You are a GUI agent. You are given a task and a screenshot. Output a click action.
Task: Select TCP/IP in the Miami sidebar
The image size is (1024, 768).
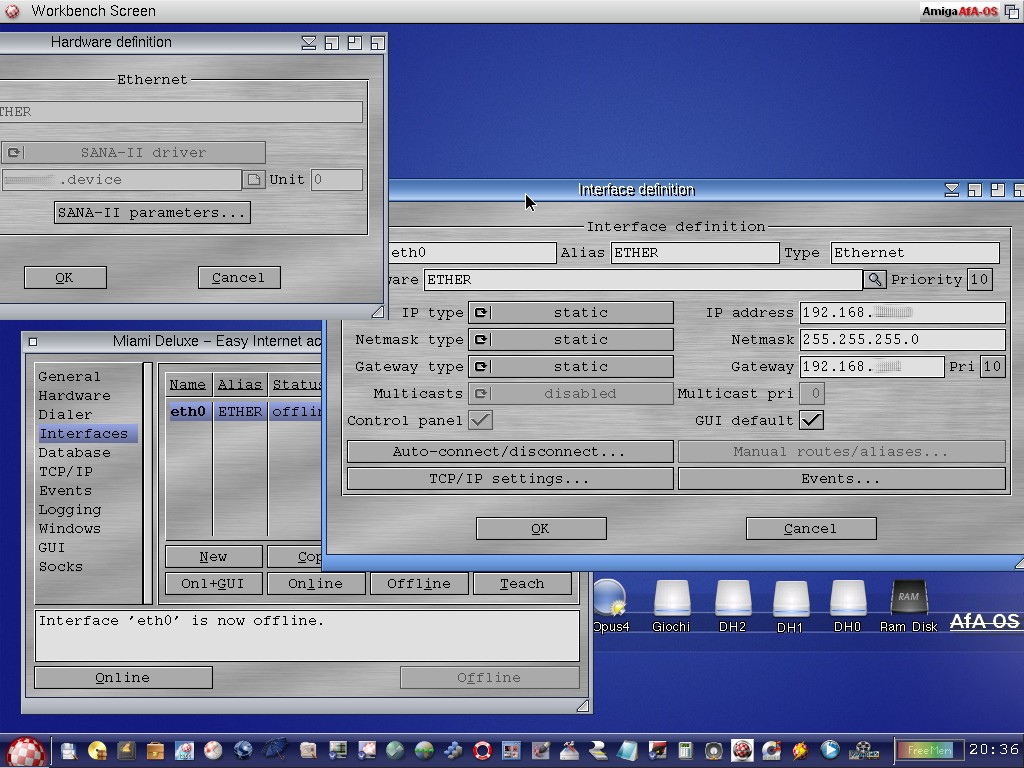click(65, 472)
